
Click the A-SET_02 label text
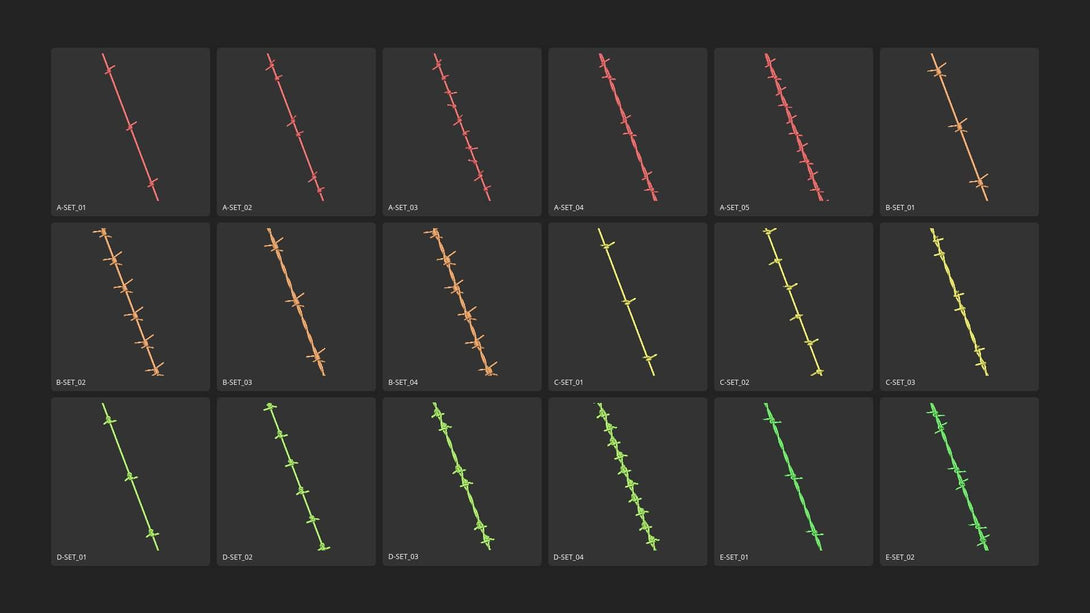(x=237, y=208)
